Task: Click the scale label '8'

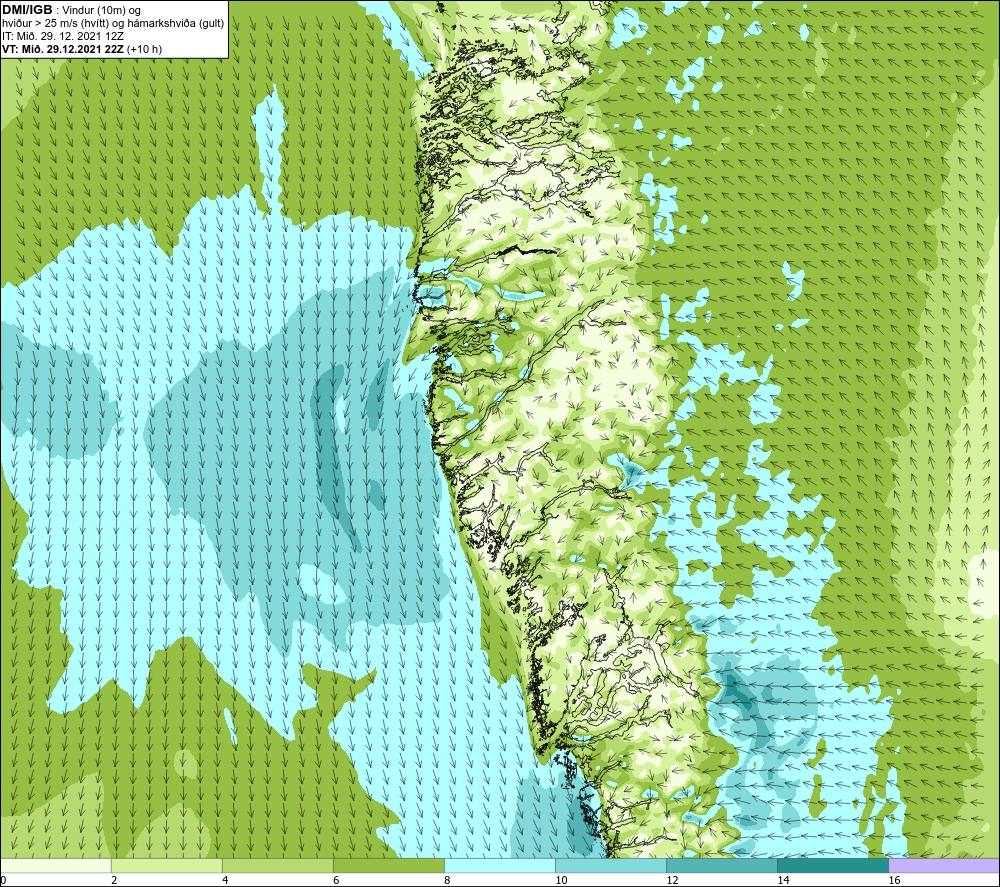Action: (x=447, y=881)
